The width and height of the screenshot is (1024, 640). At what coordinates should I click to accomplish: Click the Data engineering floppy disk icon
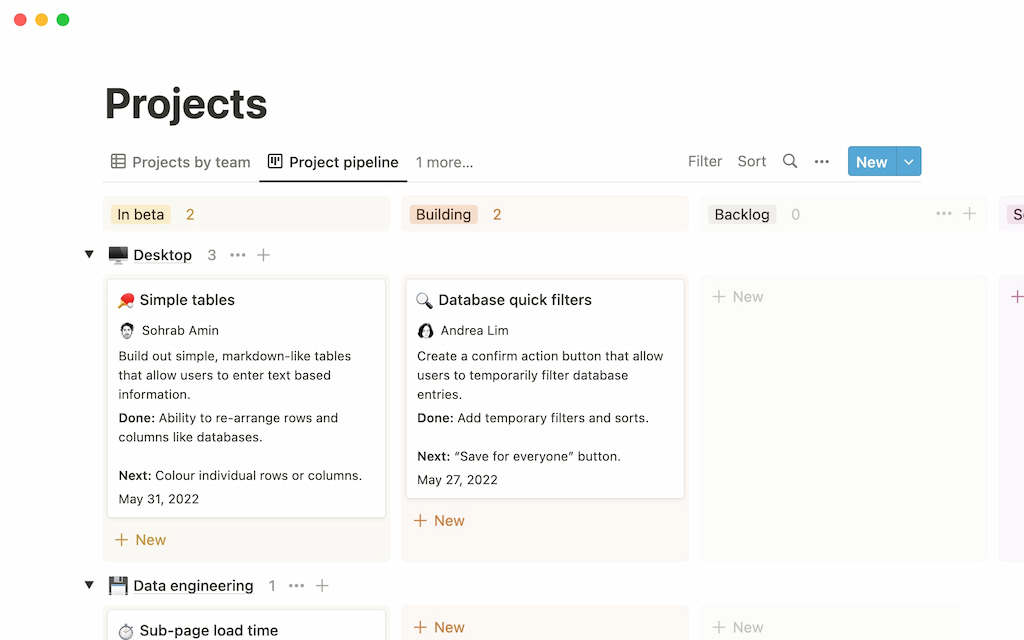click(118, 586)
